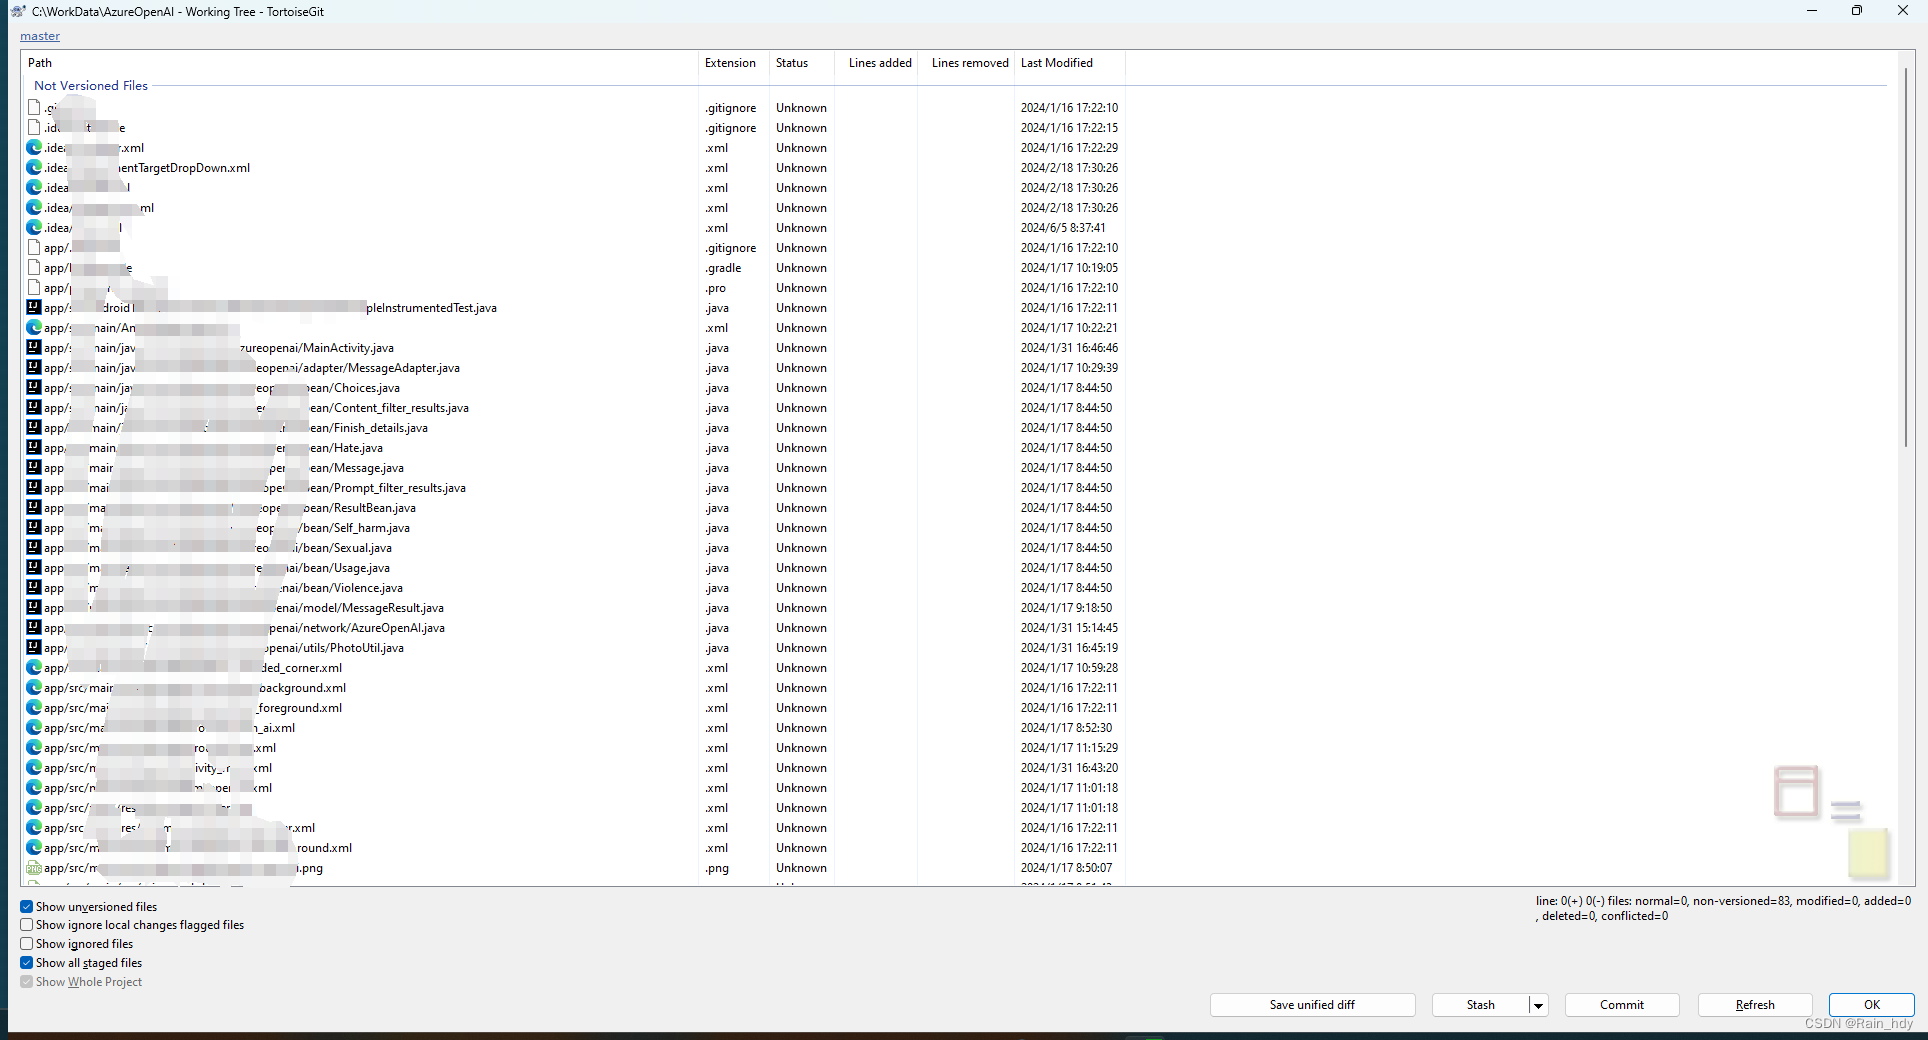Click blank file icon for the .gradle file
This screenshot has width=1928, height=1040.
click(x=34, y=268)
